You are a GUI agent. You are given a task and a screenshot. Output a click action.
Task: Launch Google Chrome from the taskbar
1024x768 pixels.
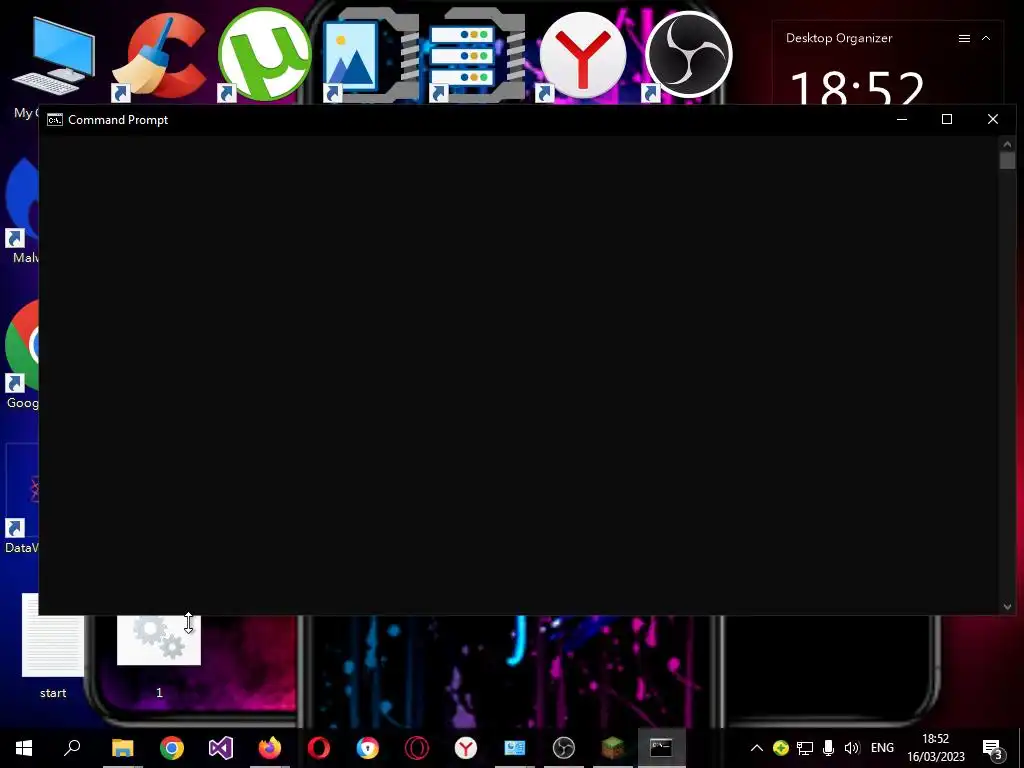point(172,748)
